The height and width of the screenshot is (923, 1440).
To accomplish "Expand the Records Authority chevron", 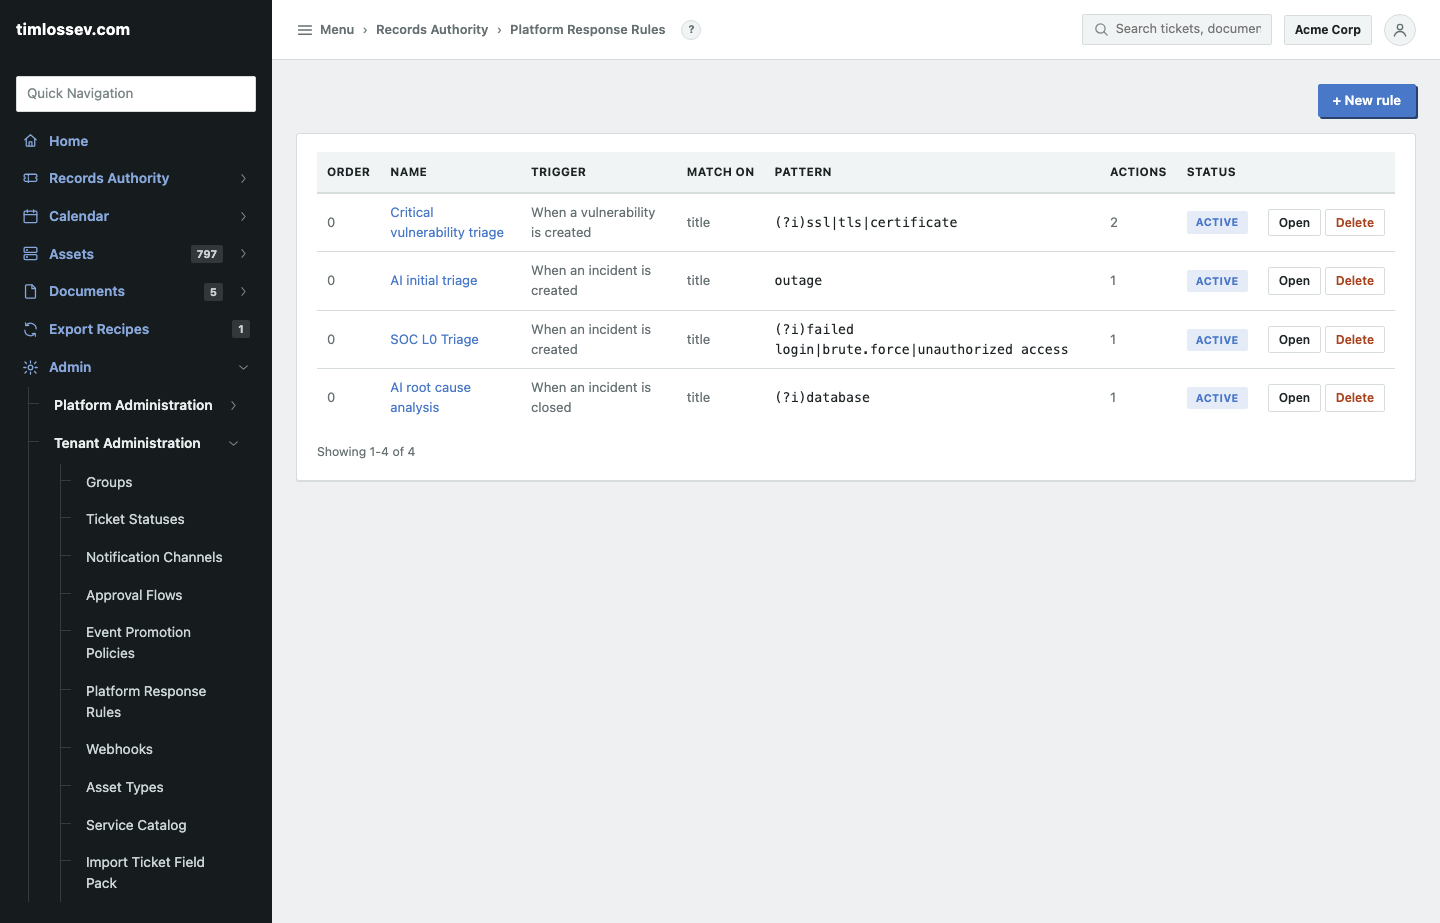I will [243, 178].
